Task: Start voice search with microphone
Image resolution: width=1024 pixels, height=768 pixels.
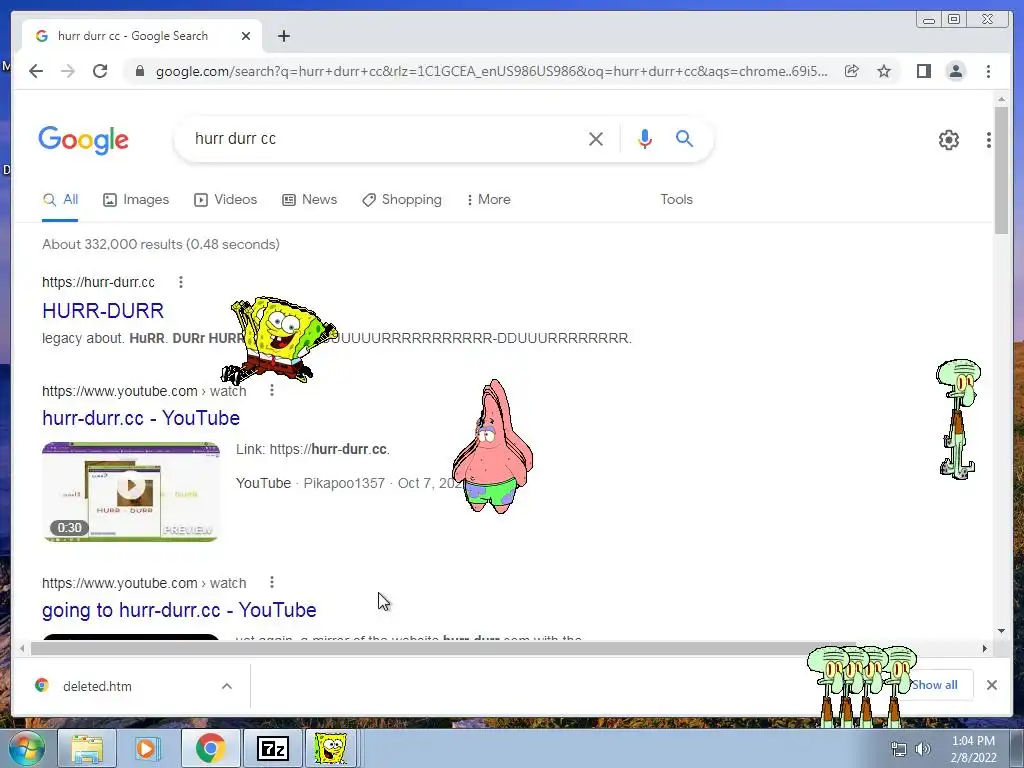Action: (645, 139)
